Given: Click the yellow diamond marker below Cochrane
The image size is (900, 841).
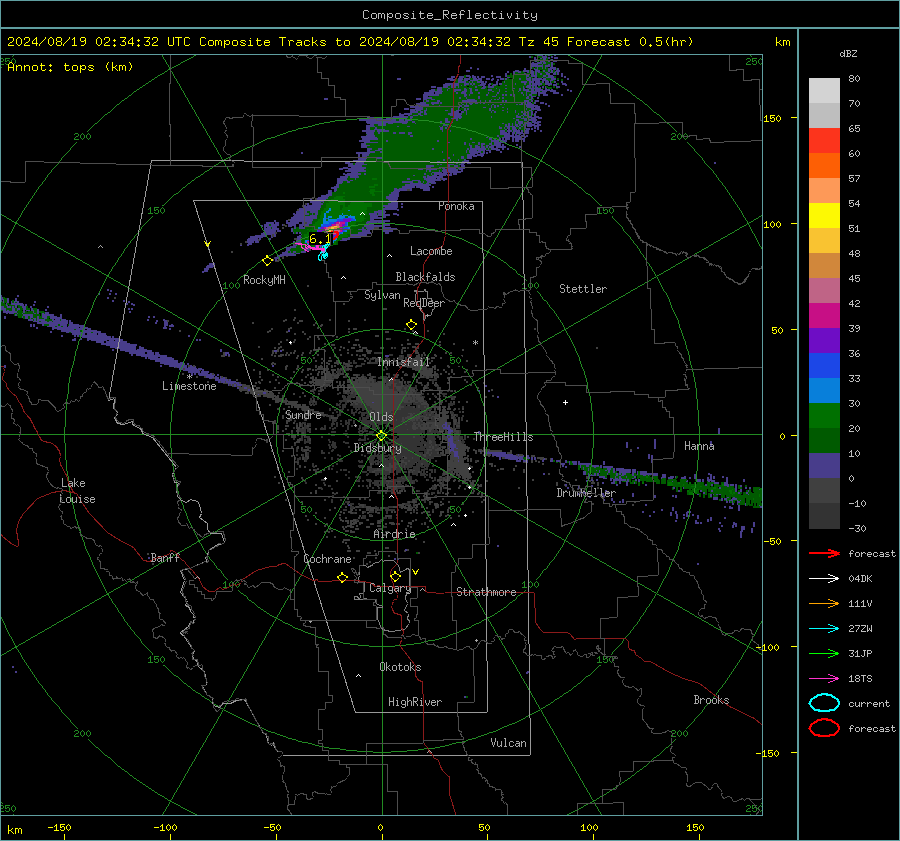Looking at the screenshot, I should tap(342, 577).
